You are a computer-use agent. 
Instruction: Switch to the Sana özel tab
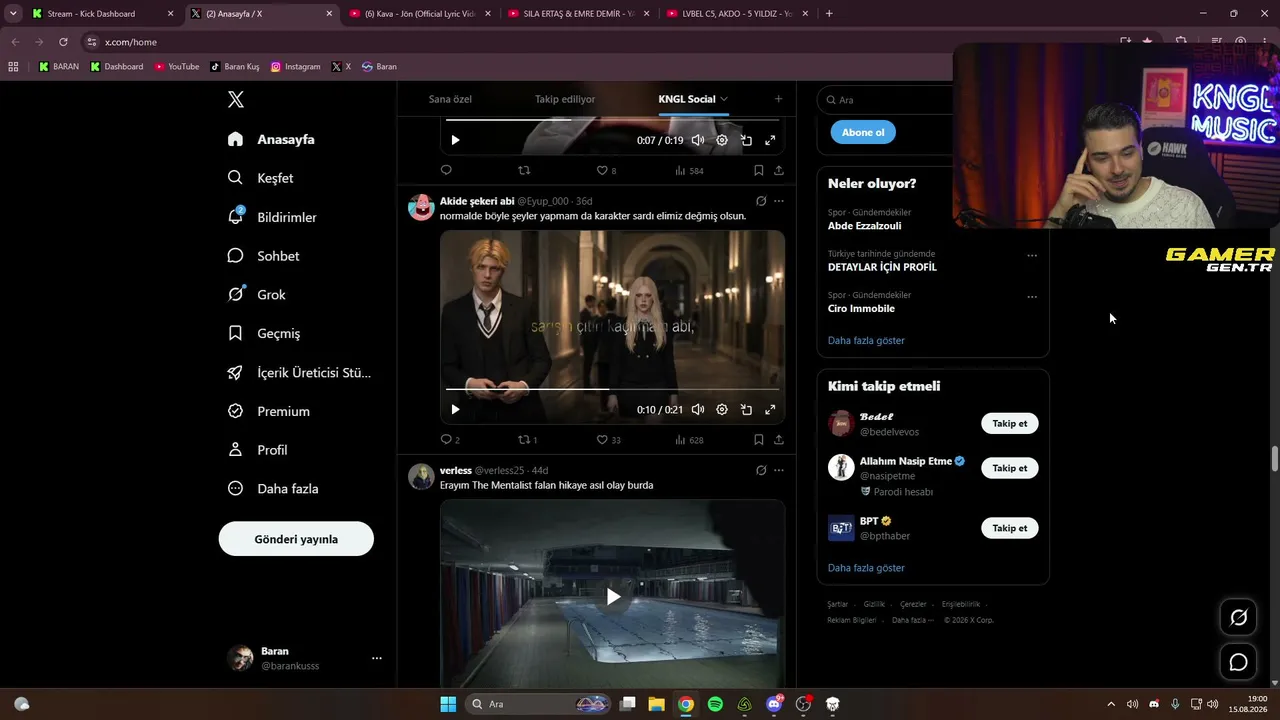pos(450,99)
